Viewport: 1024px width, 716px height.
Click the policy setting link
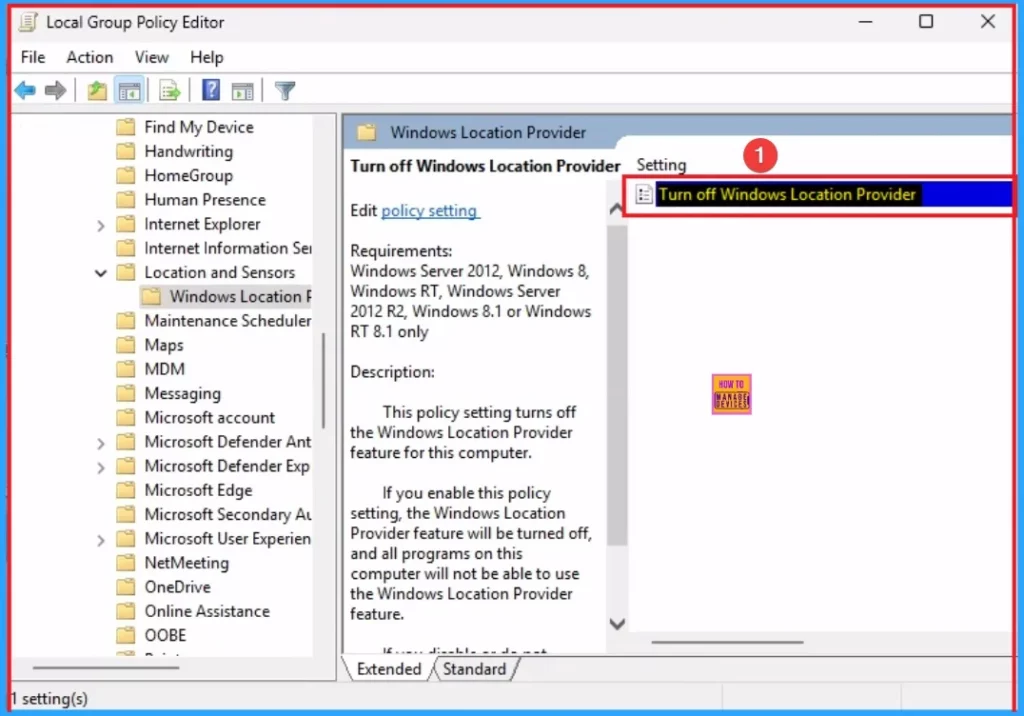tap(429, 210)
